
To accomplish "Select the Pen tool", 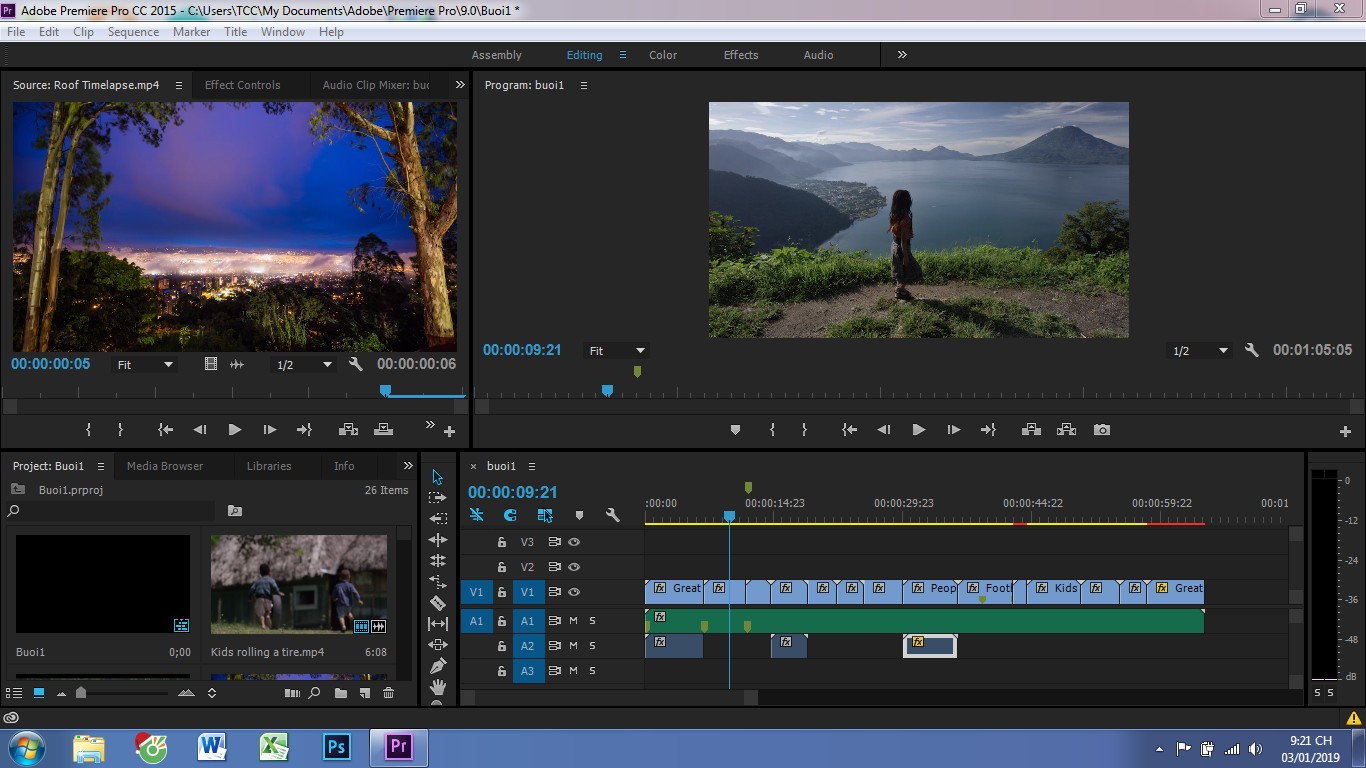I will tap(437, 666).
